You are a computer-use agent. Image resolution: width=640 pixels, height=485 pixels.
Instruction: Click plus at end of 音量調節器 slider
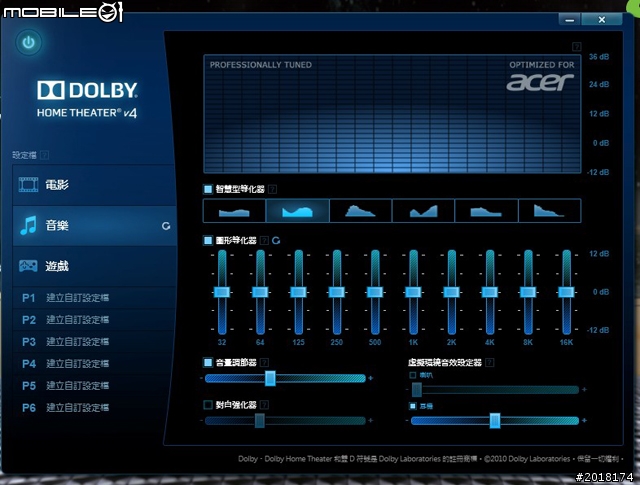[x=371, y=378]
